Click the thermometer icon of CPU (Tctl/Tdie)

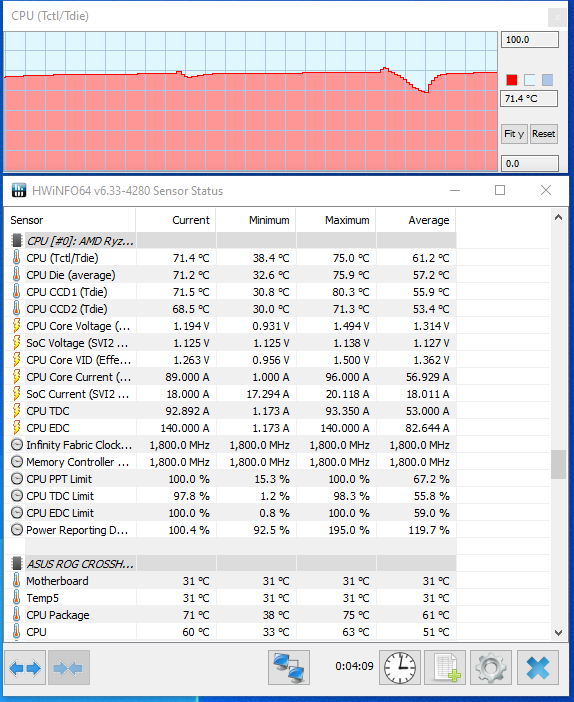pos(17,258)
